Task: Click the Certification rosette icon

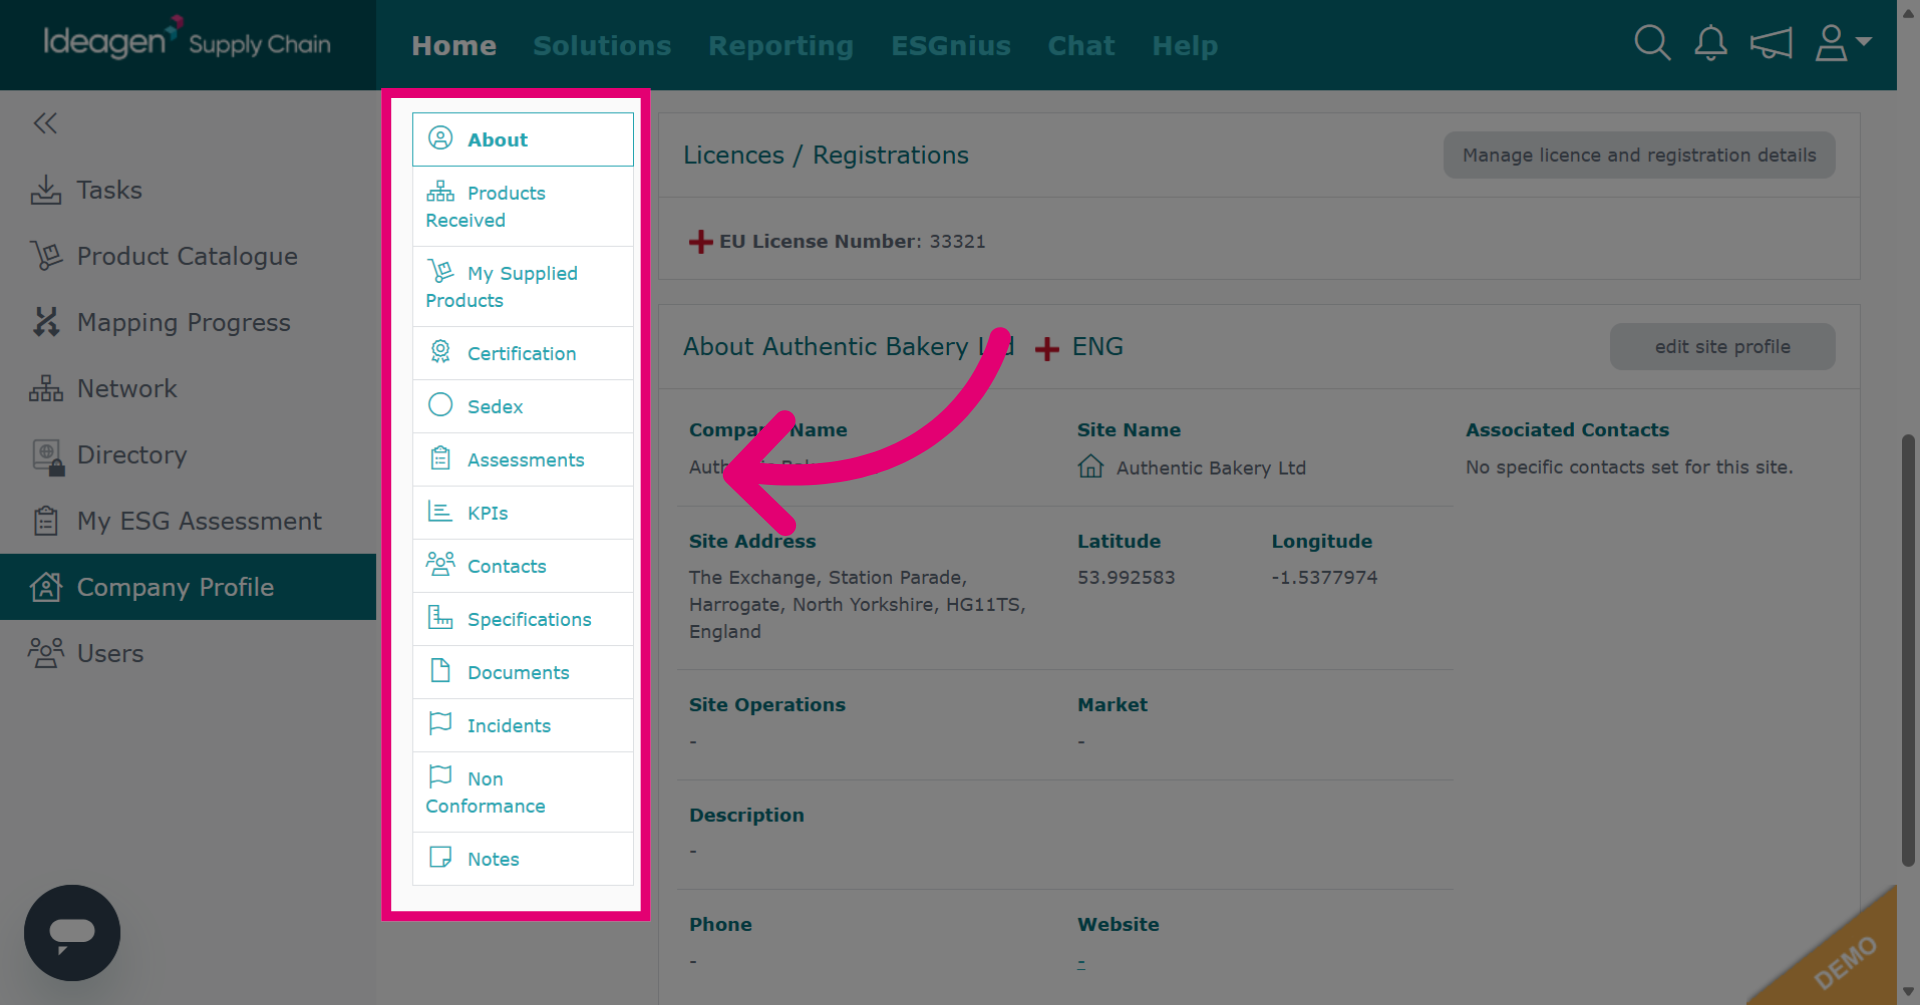Action: [x=440, y=351]
